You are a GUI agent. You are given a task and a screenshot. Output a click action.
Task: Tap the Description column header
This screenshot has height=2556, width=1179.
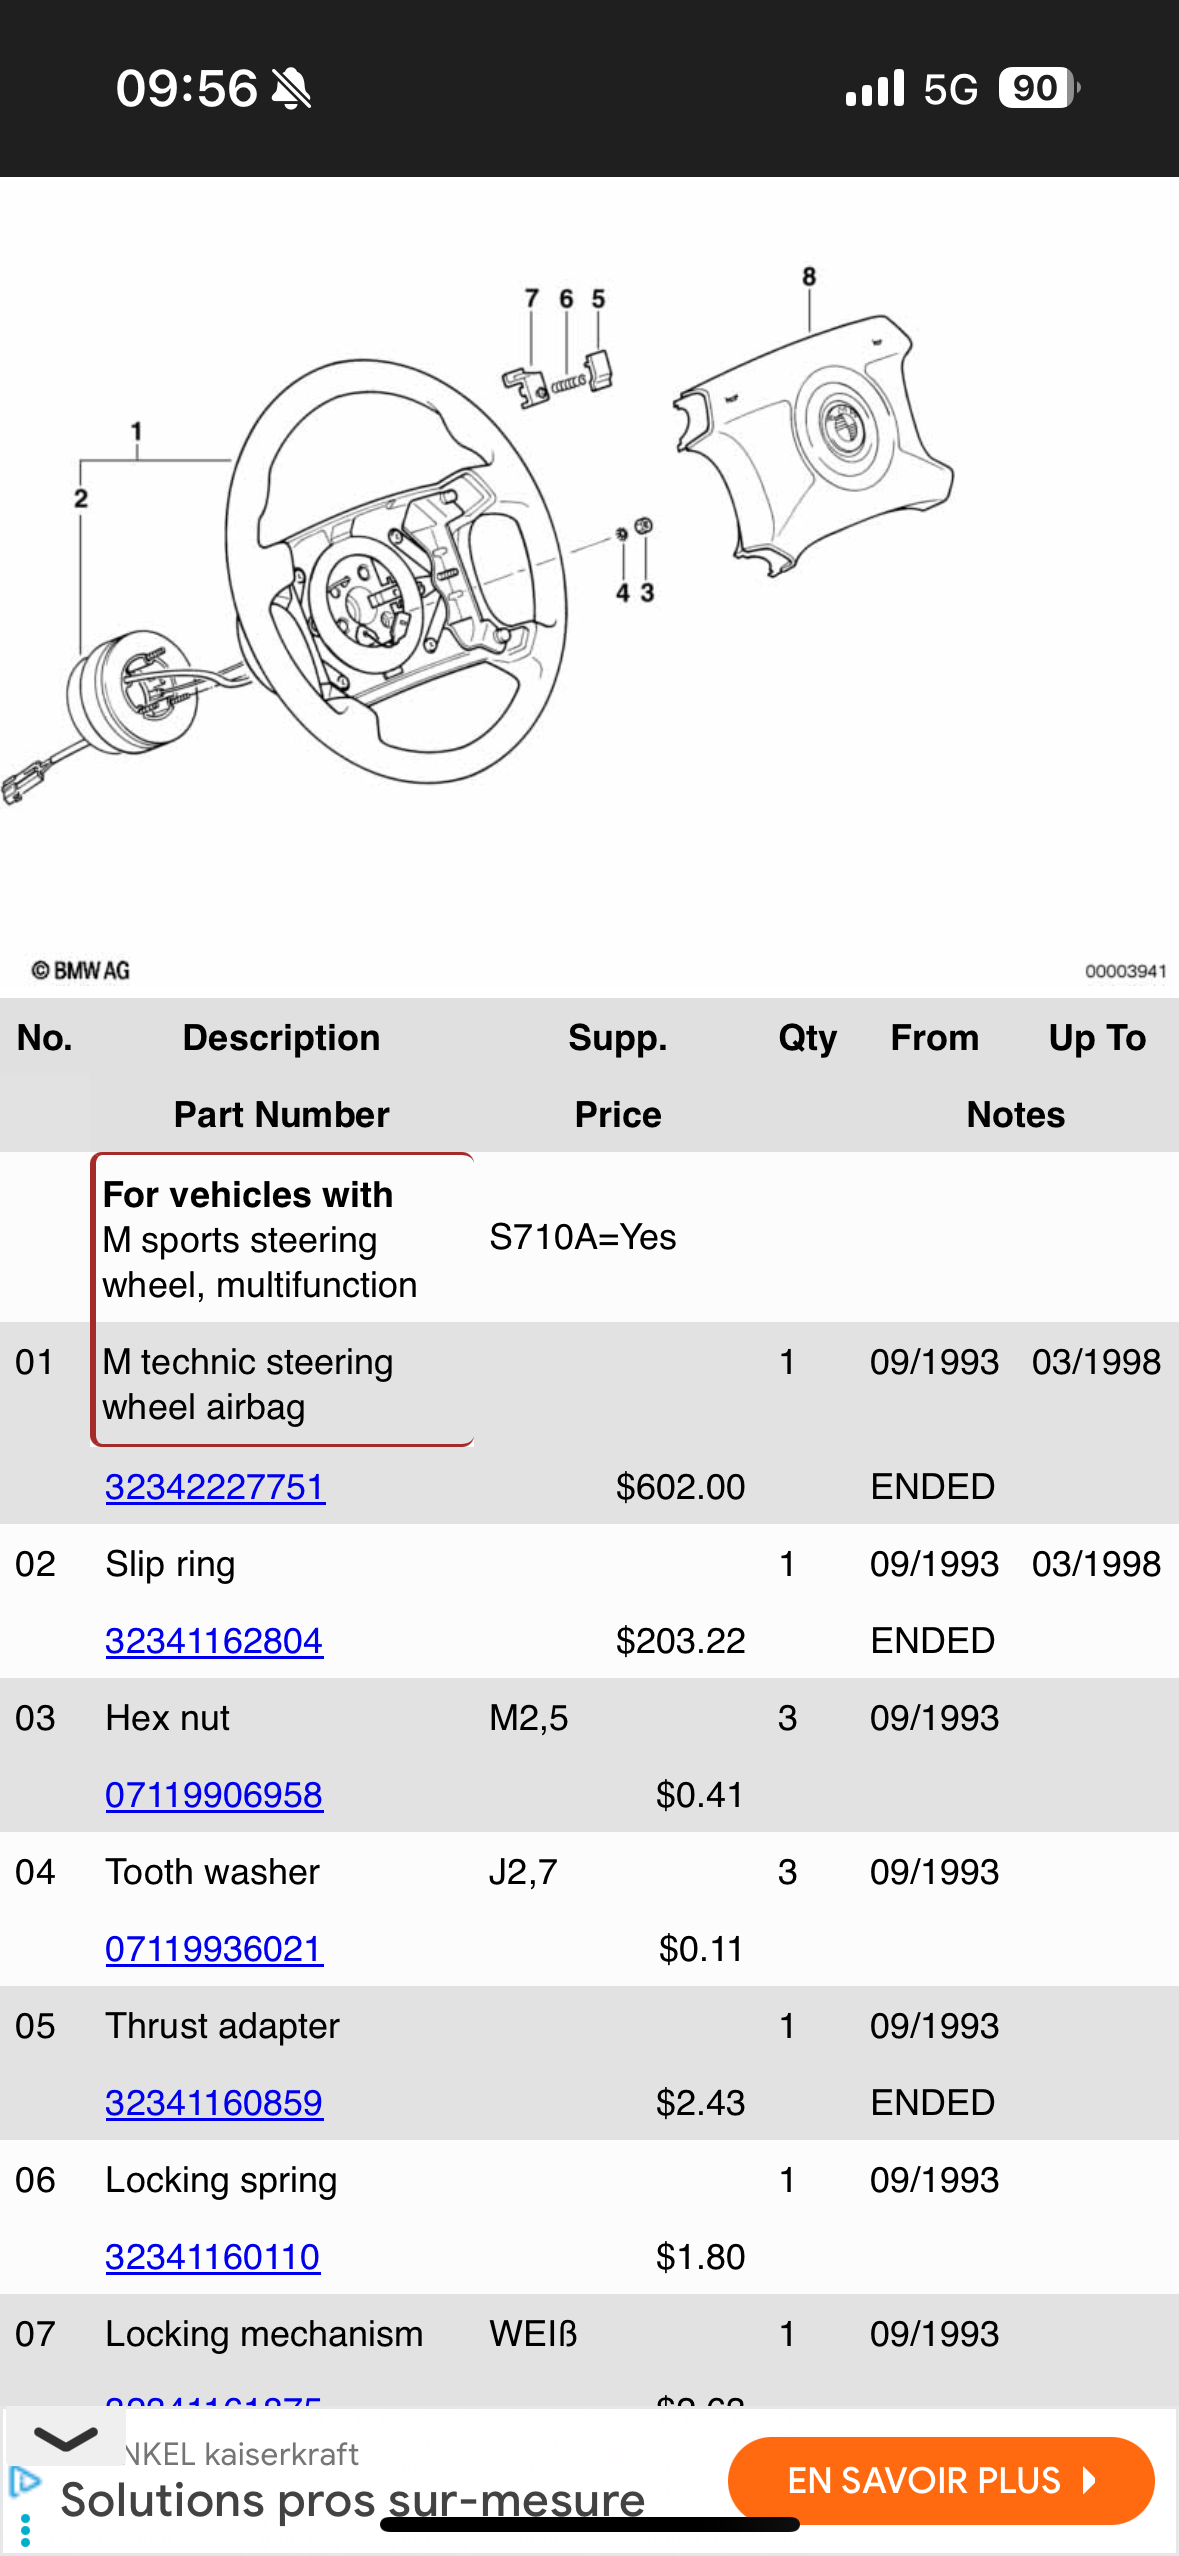(281, 1038)
